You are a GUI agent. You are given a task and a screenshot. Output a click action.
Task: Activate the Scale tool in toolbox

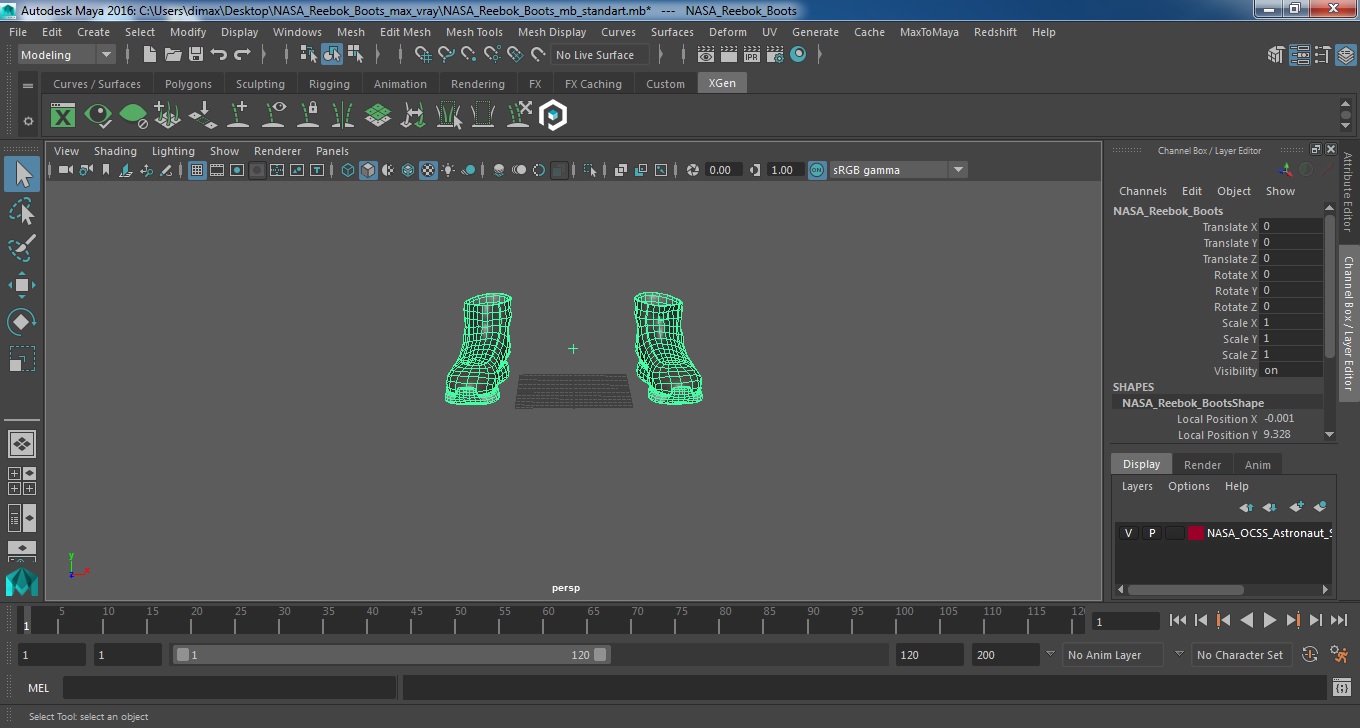click(x=22, y=359)
